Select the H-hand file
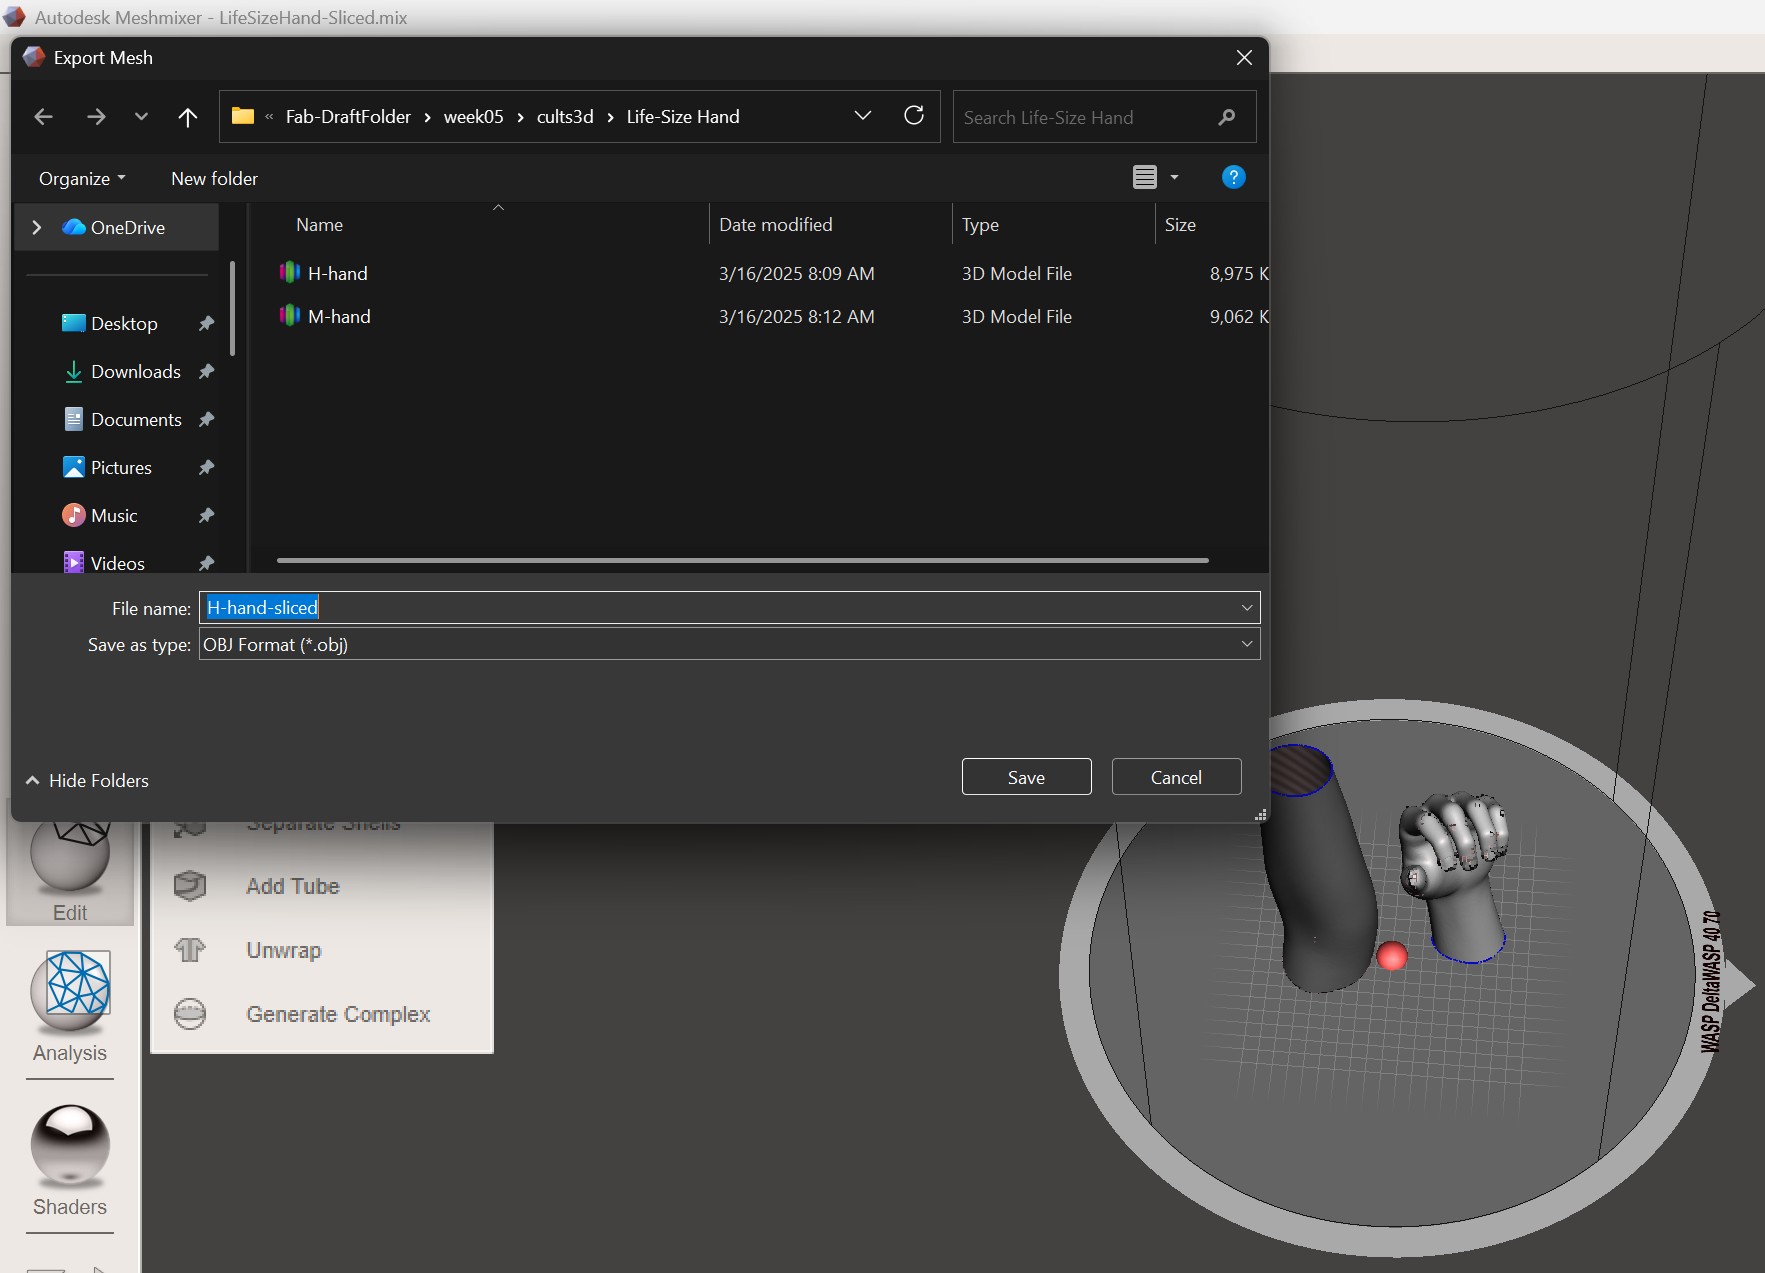This screenshot has height=1273, width=1765. point(337,273)
